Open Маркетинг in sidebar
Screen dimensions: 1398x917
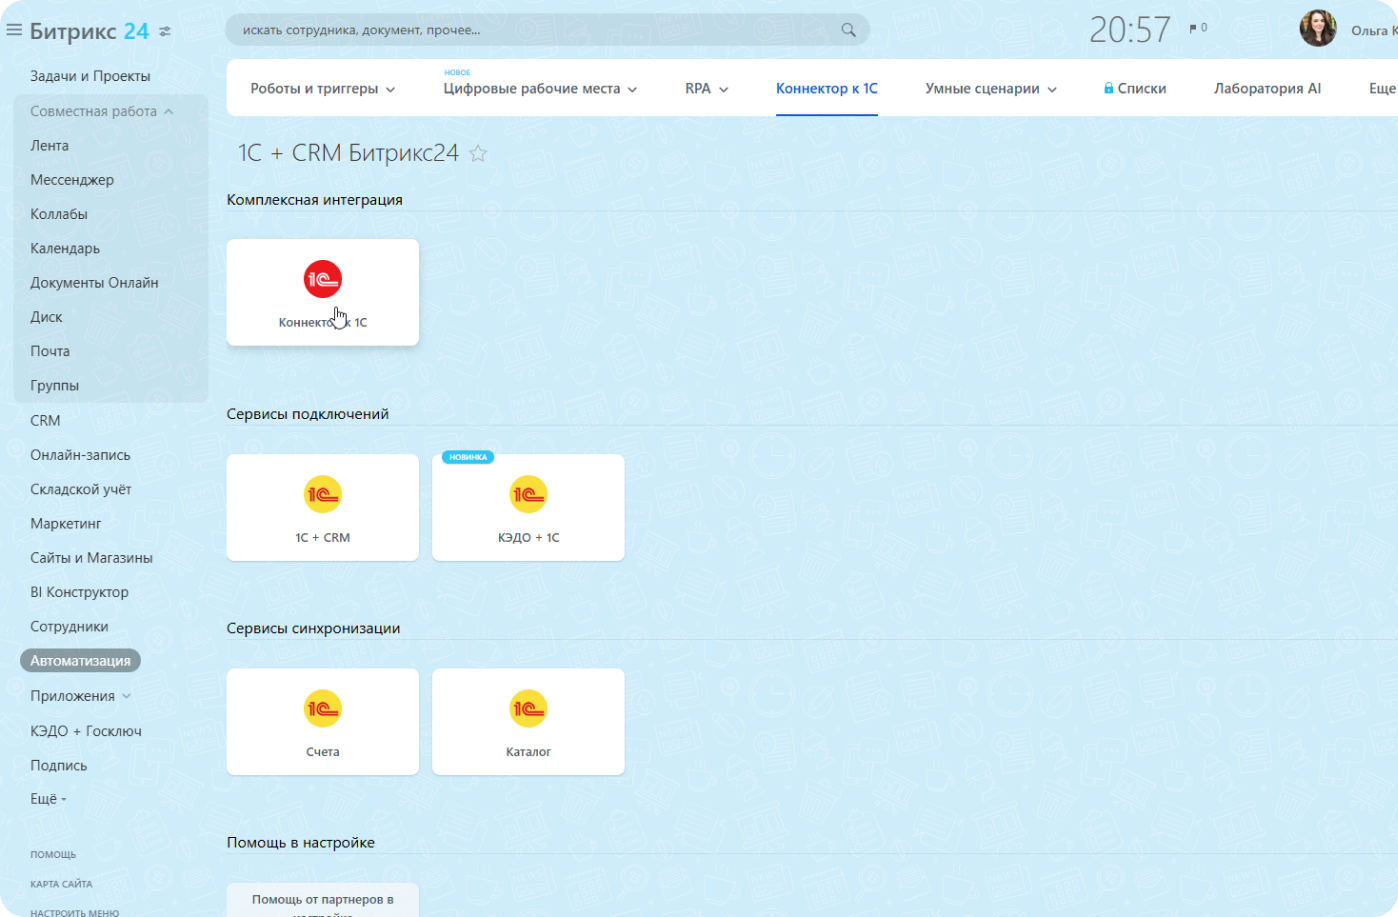point(66,523)
